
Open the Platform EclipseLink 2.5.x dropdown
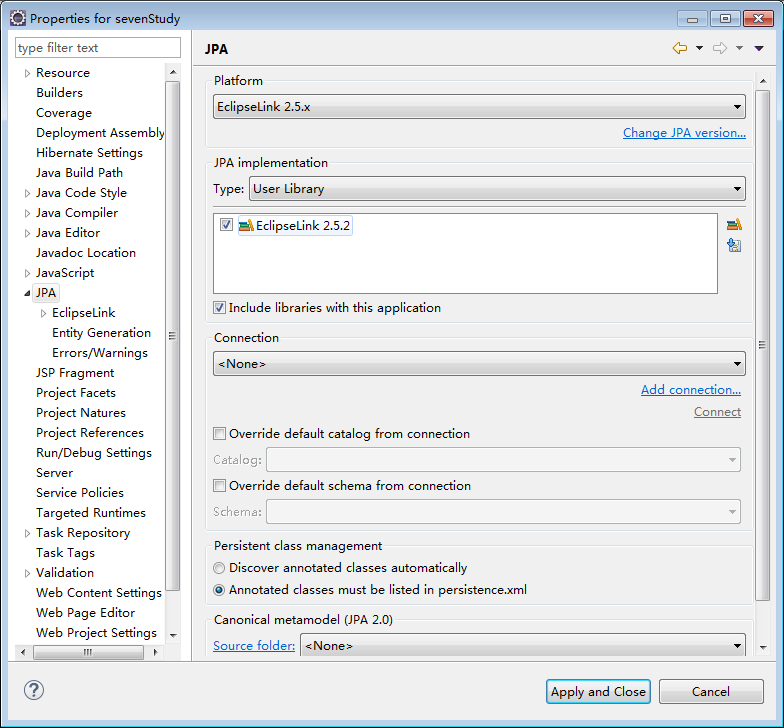[479, 106]
